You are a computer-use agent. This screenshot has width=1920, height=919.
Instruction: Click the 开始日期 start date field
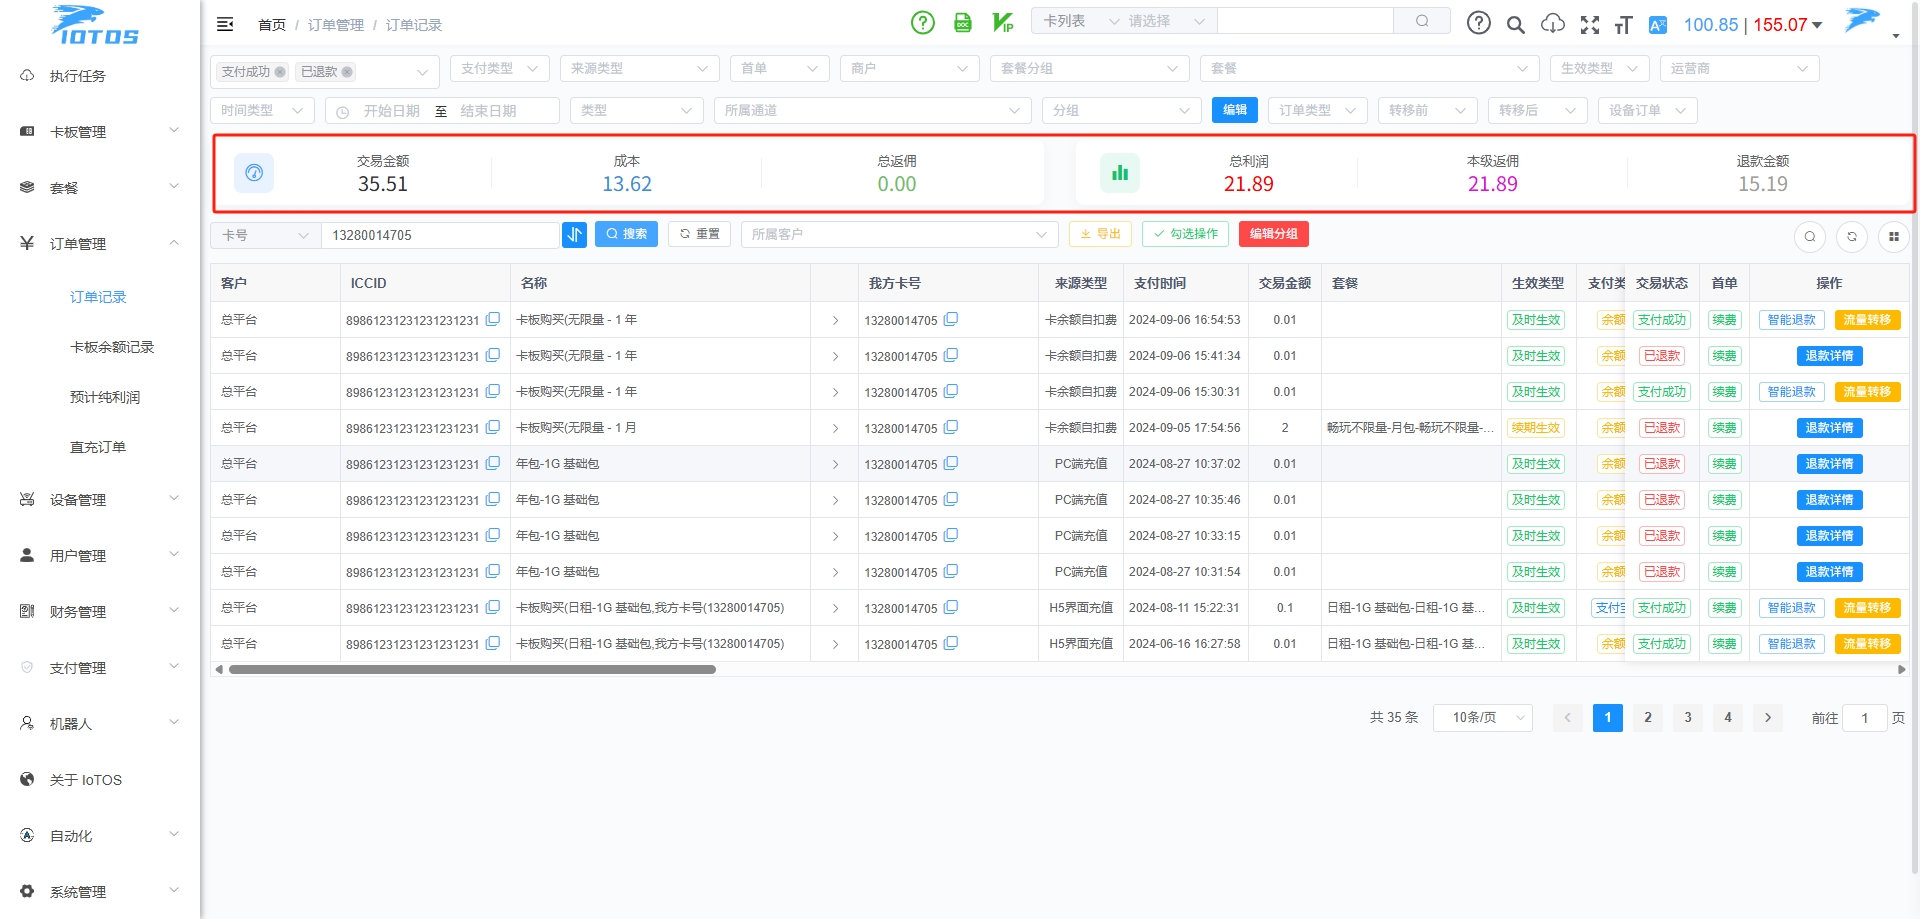point(391,111)
